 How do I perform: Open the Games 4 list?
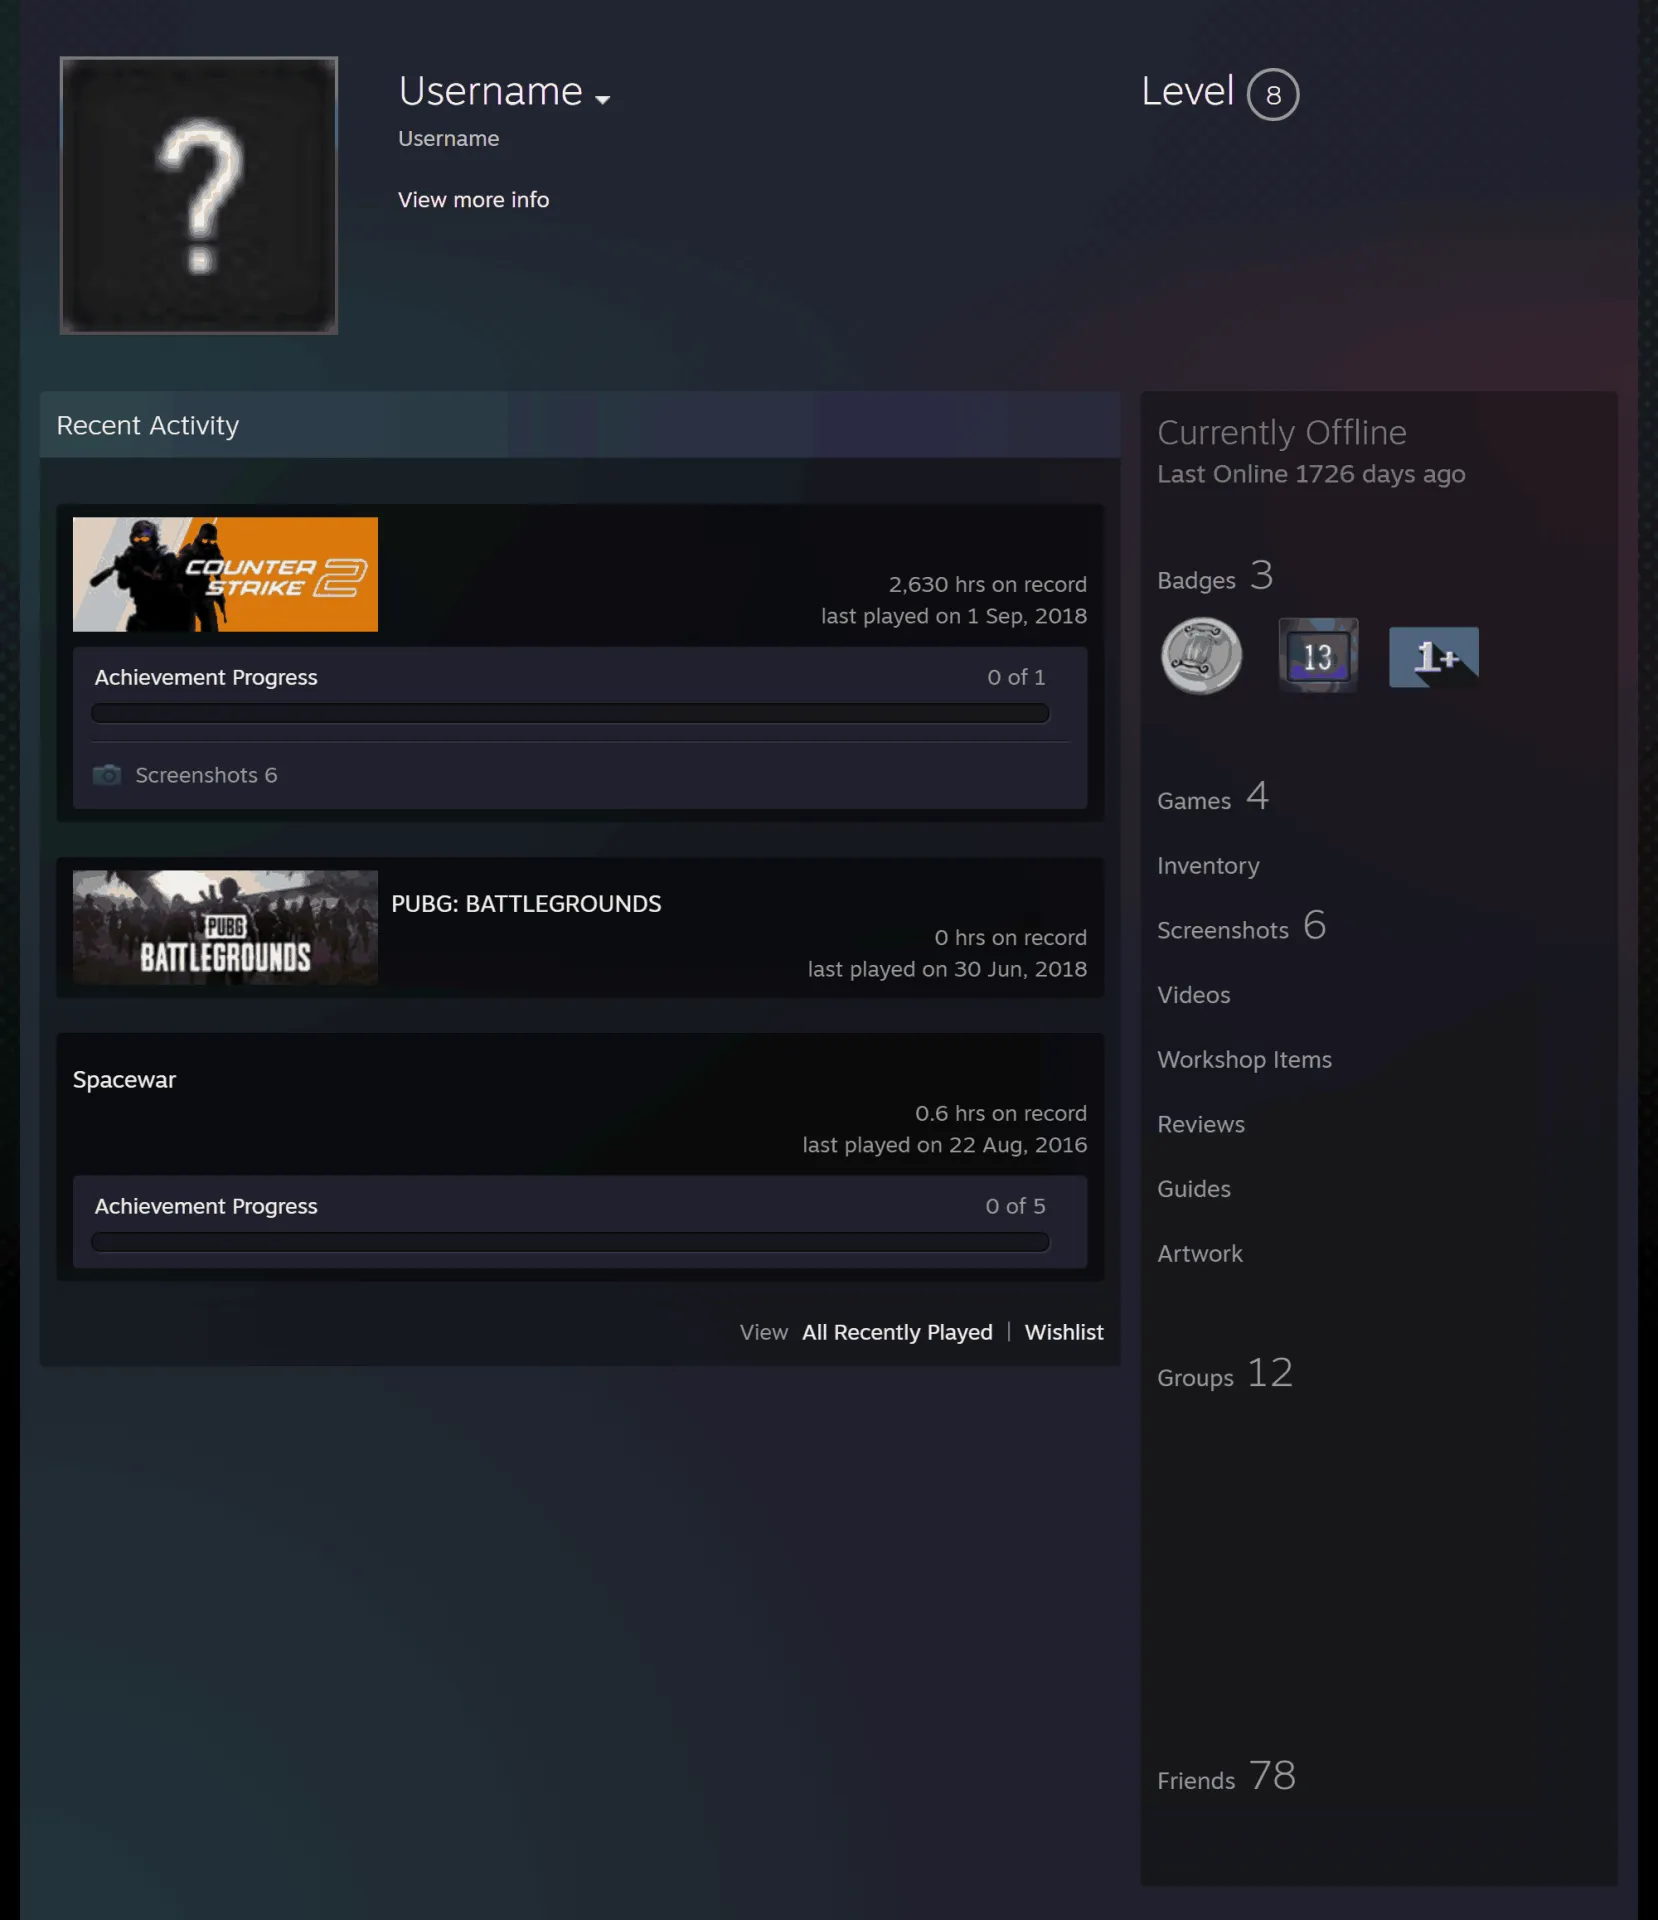[1213, 798]
